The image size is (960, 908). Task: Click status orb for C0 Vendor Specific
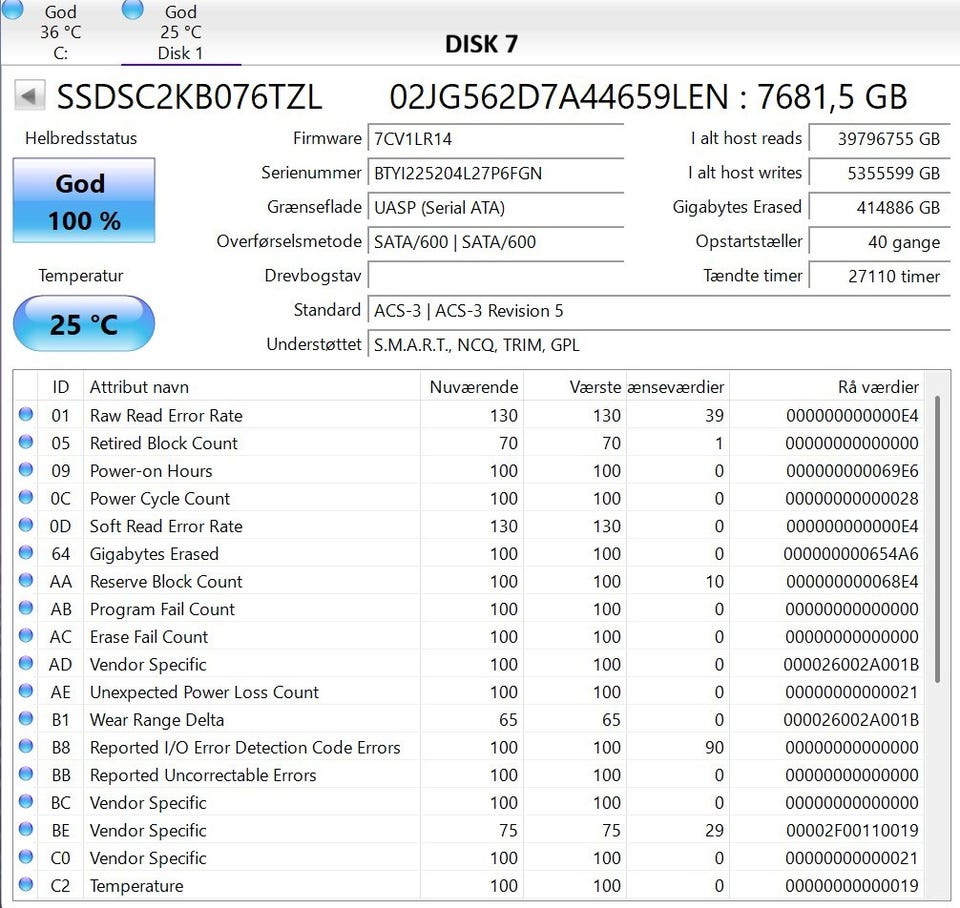[26, 857]
